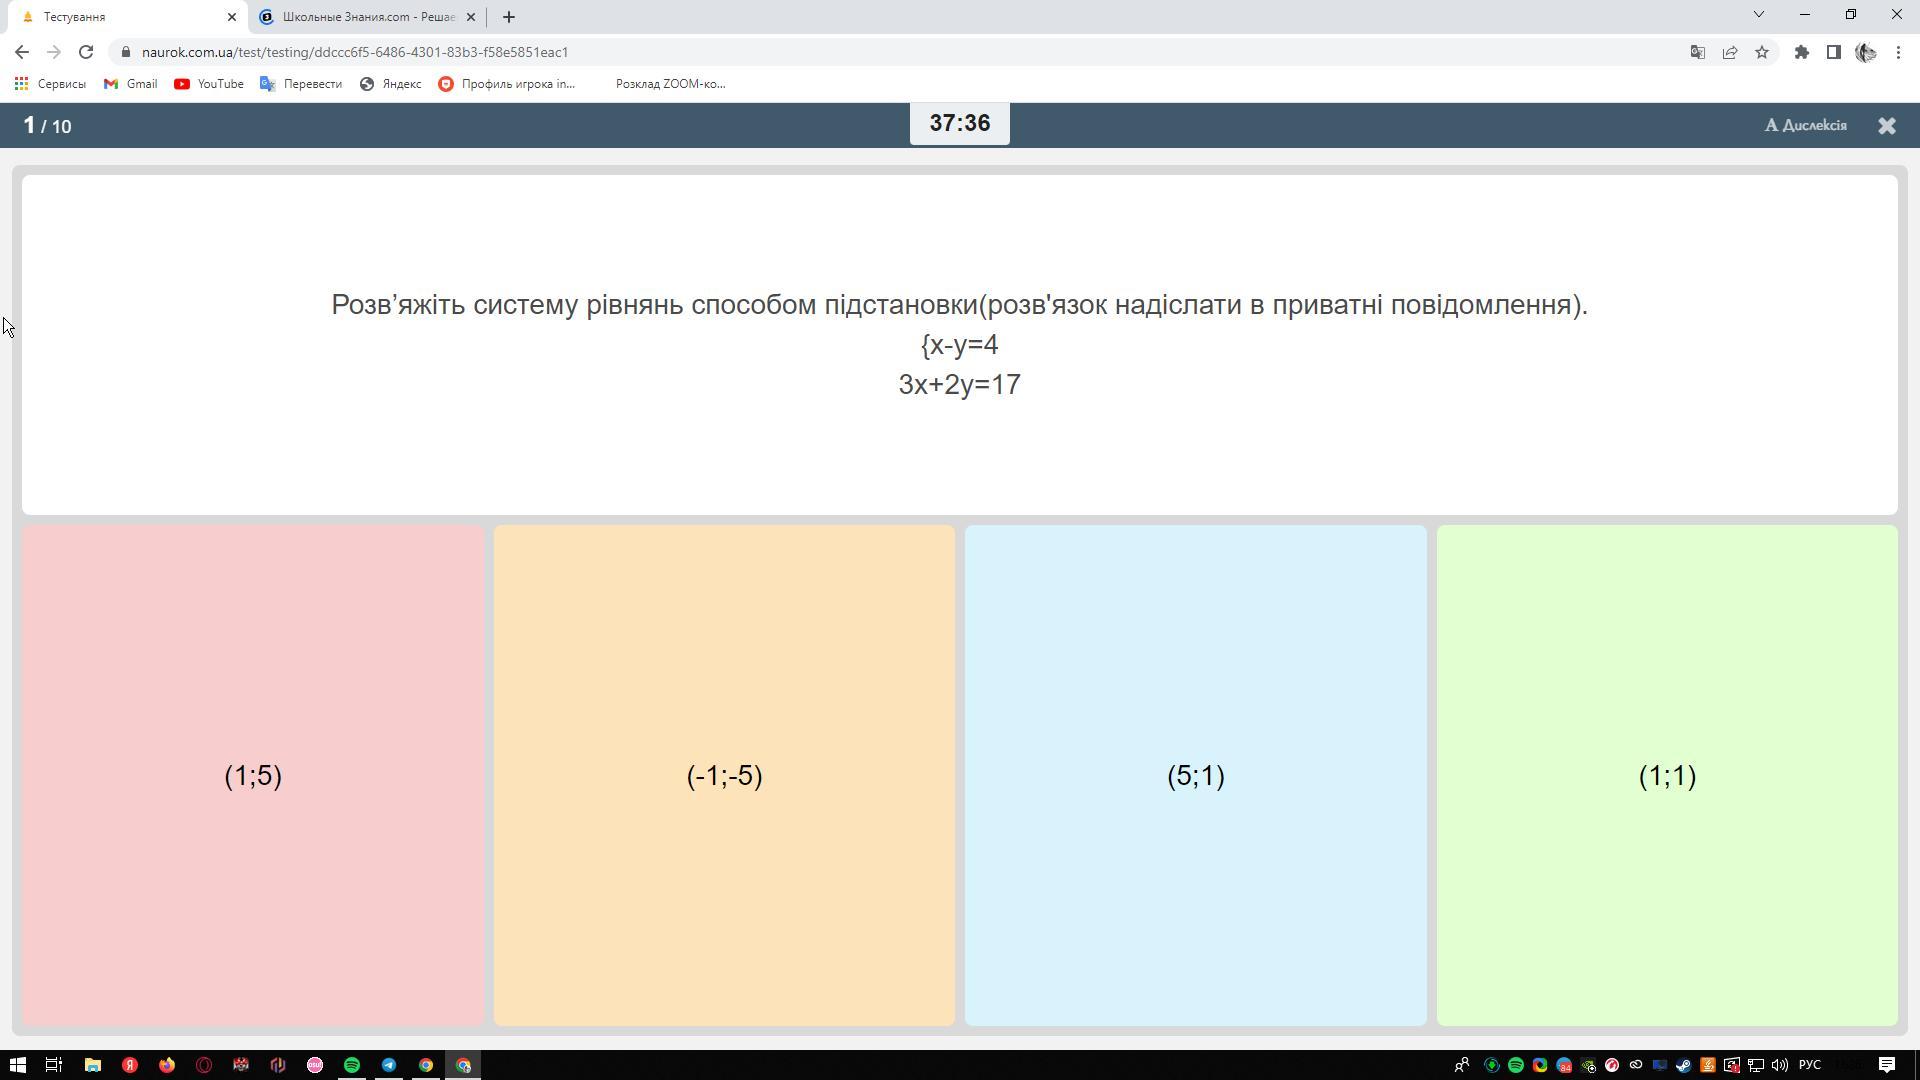Open a new browser tab
The height and width of the screenshot is (1080, 1920).
[509, 17]
